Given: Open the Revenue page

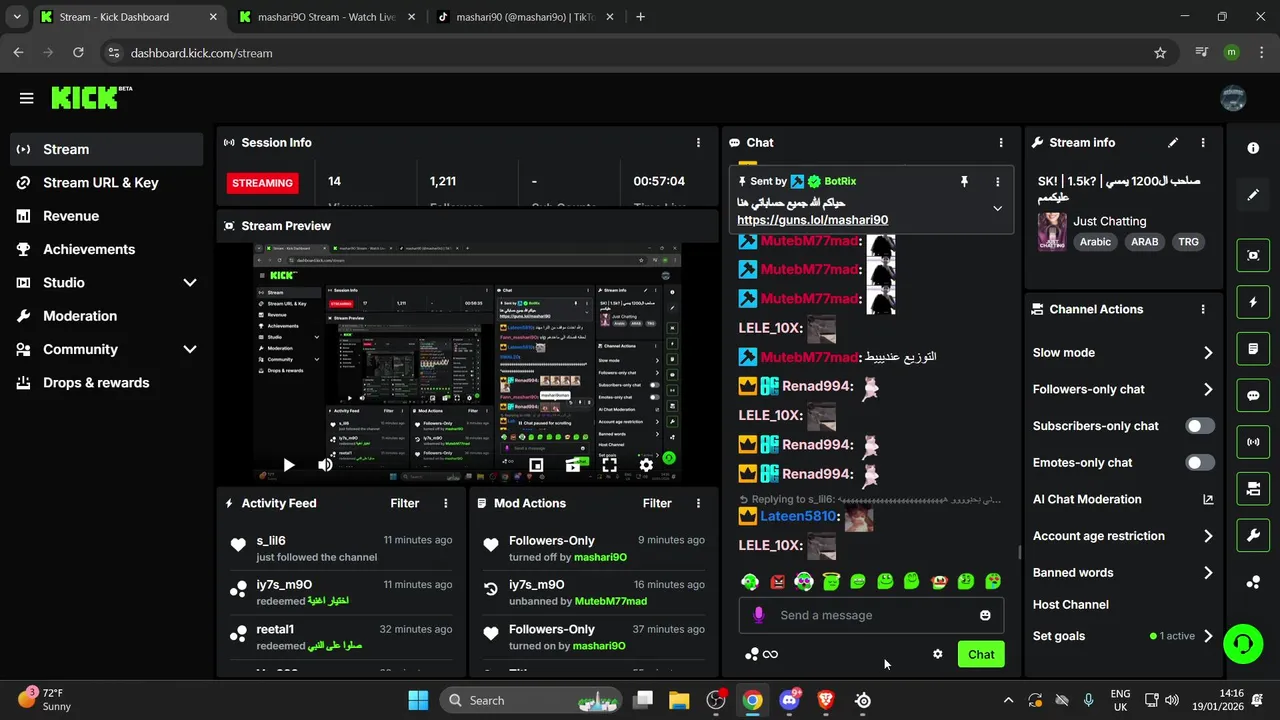Looking at the screenshot, I should tap(107, 216).
